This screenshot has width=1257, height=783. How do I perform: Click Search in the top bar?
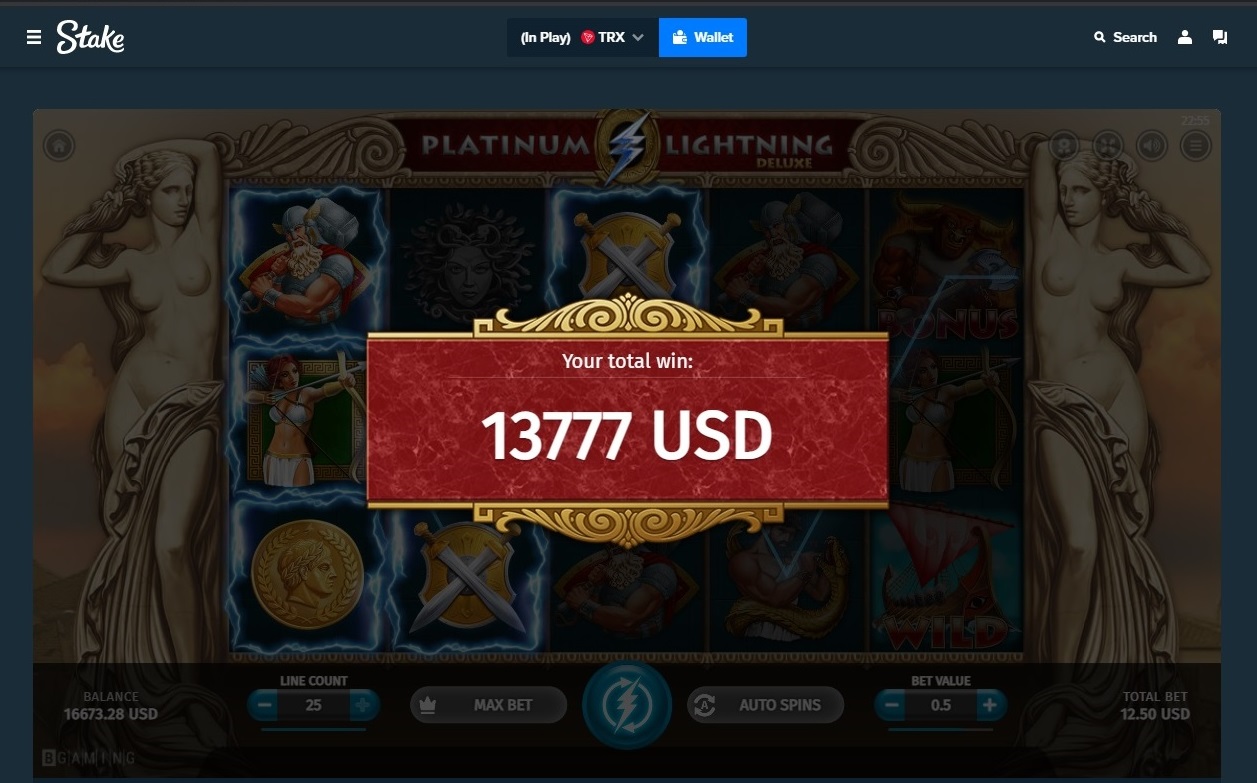pos(1125,37)
